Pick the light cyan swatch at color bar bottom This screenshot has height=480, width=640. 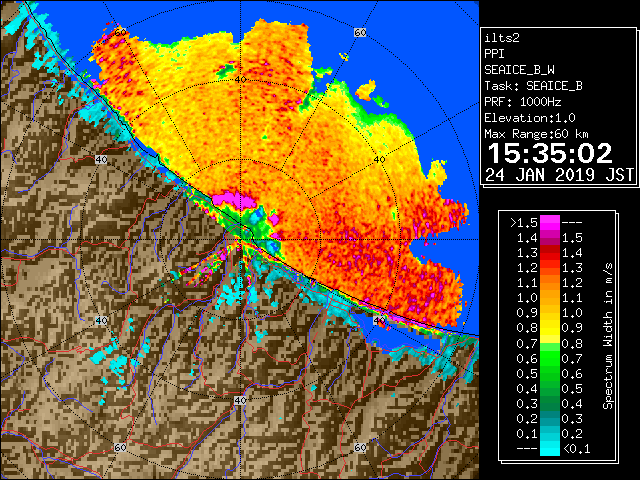pos(550,448)
